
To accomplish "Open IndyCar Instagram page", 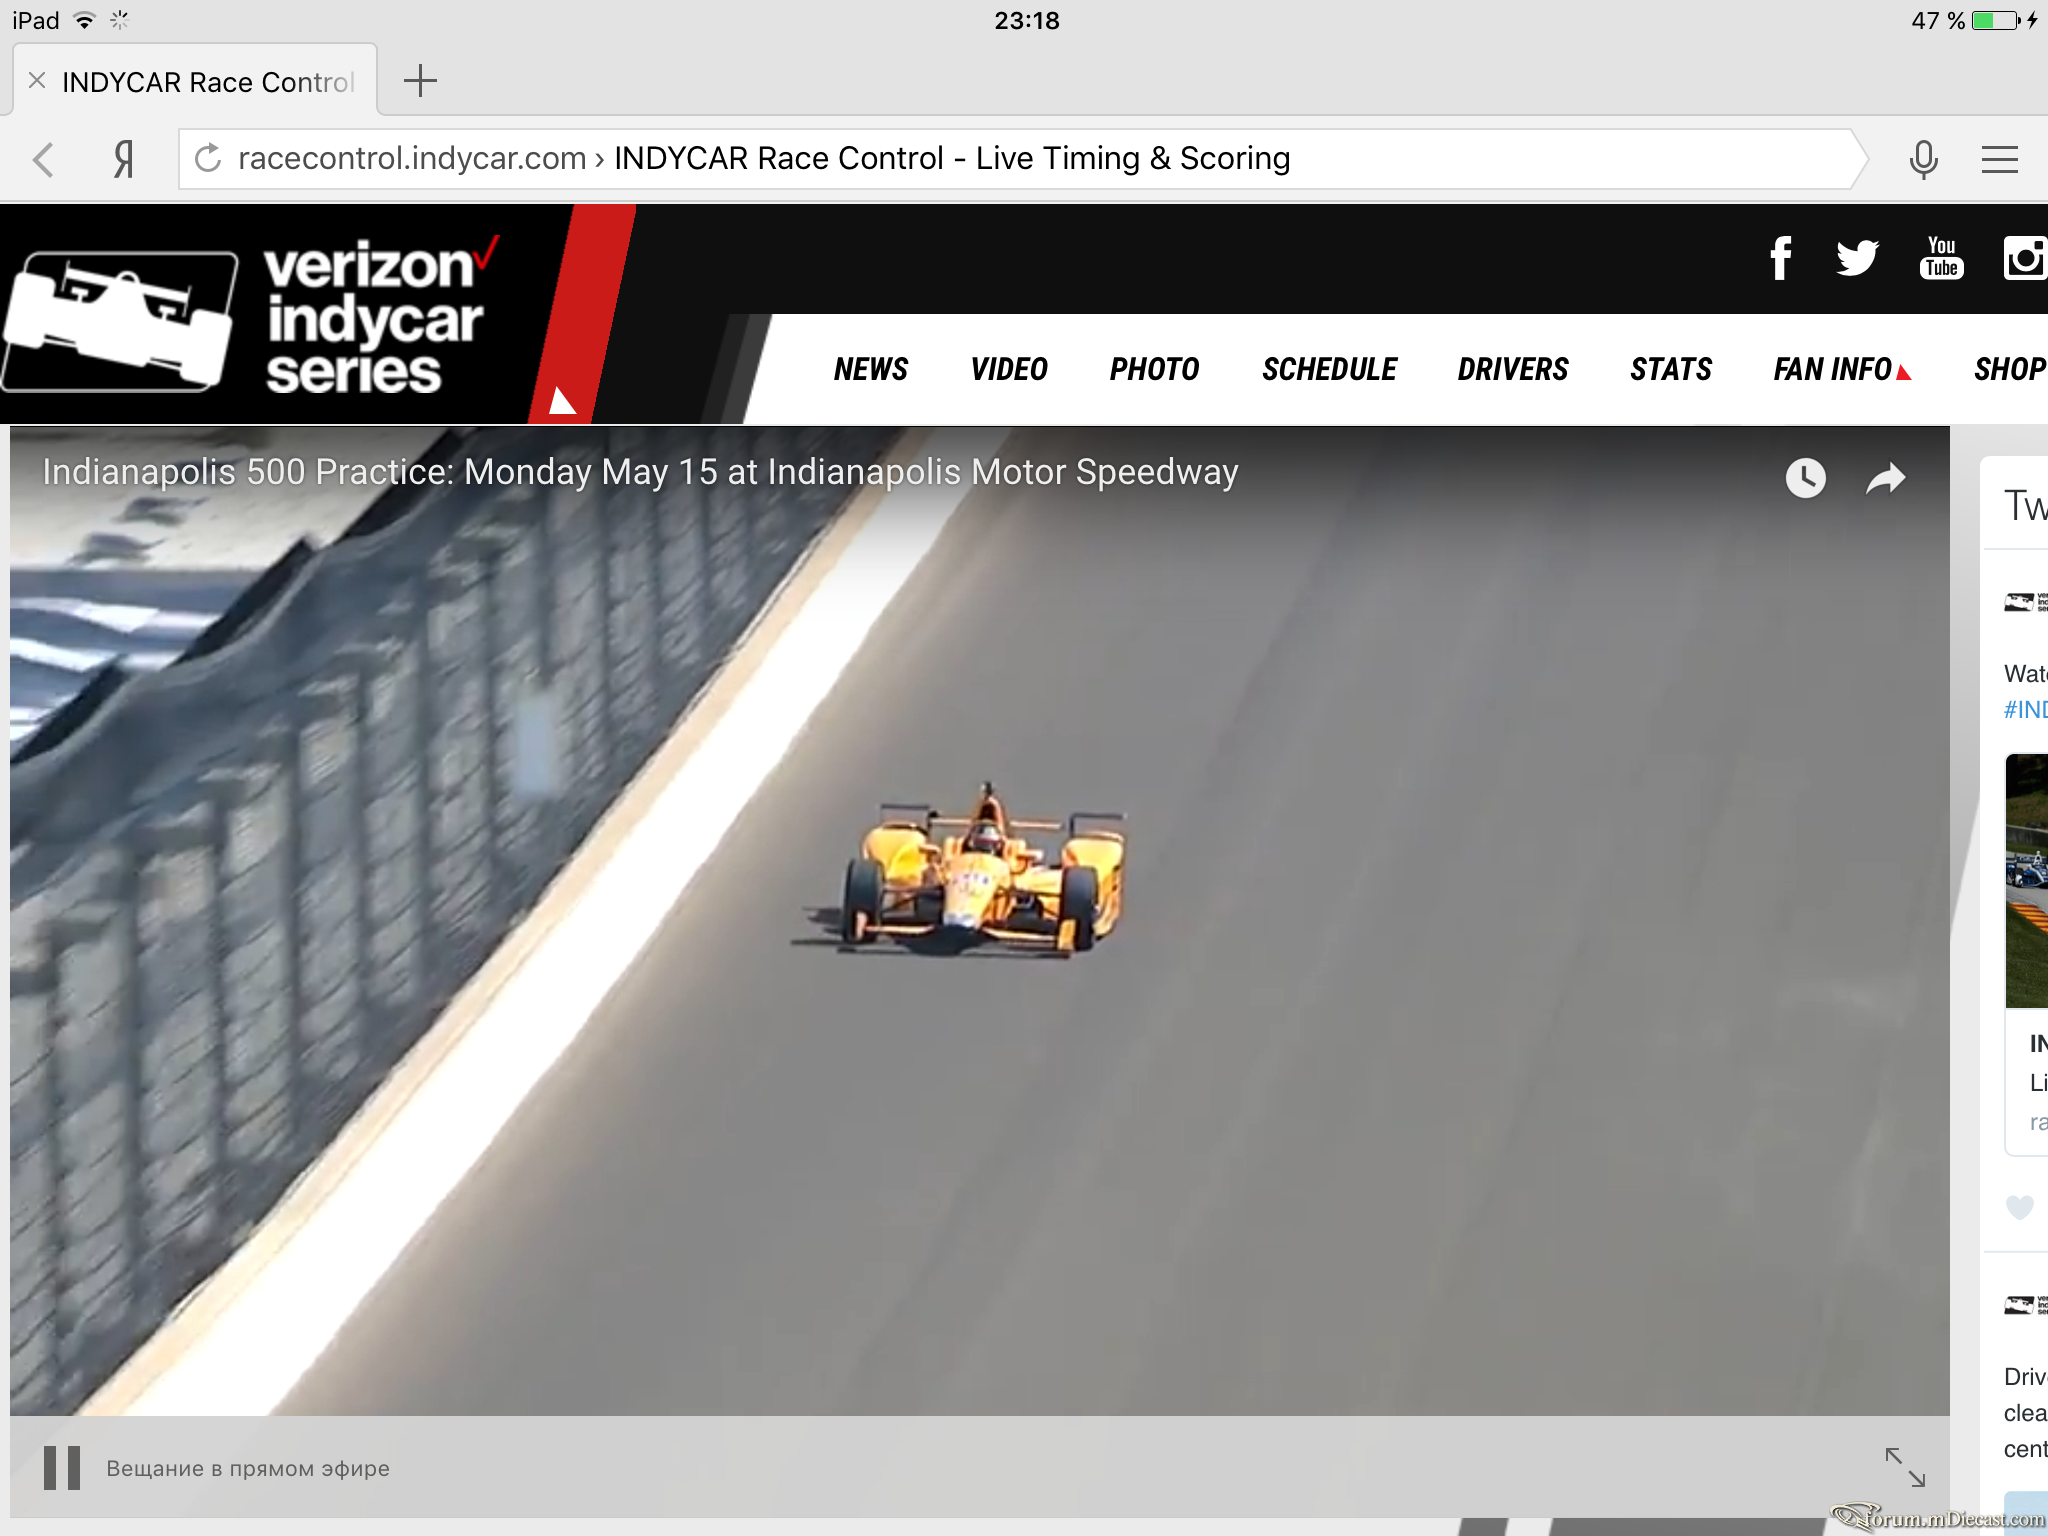I will point(2025,258).
